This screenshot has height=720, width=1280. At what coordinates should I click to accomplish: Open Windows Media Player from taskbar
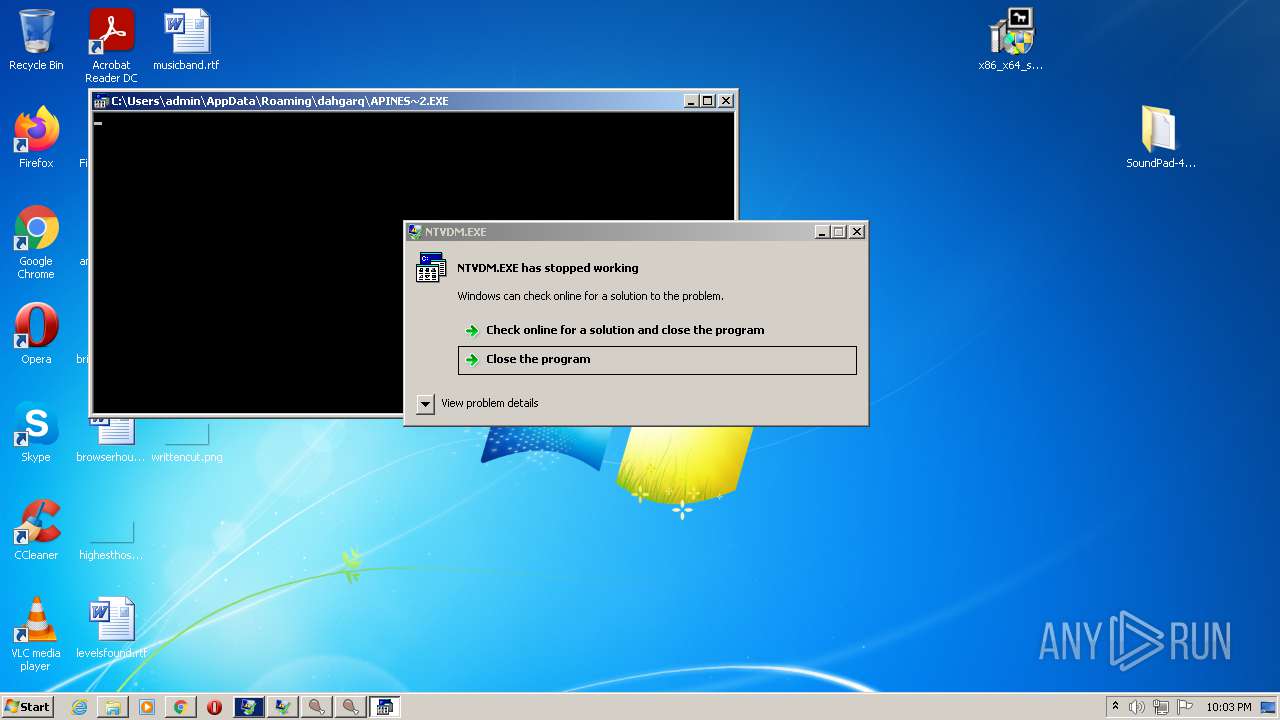coord(147,707)
